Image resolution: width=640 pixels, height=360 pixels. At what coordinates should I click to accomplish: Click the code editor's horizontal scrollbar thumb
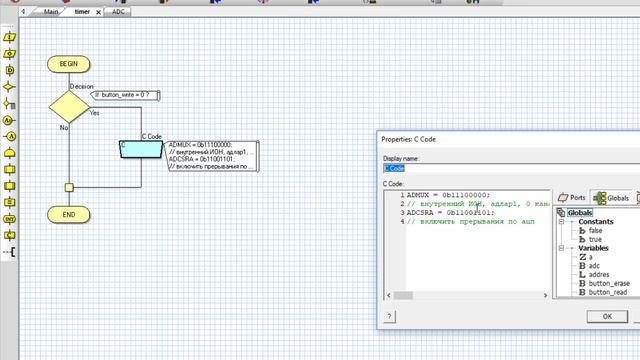point(403,295)
